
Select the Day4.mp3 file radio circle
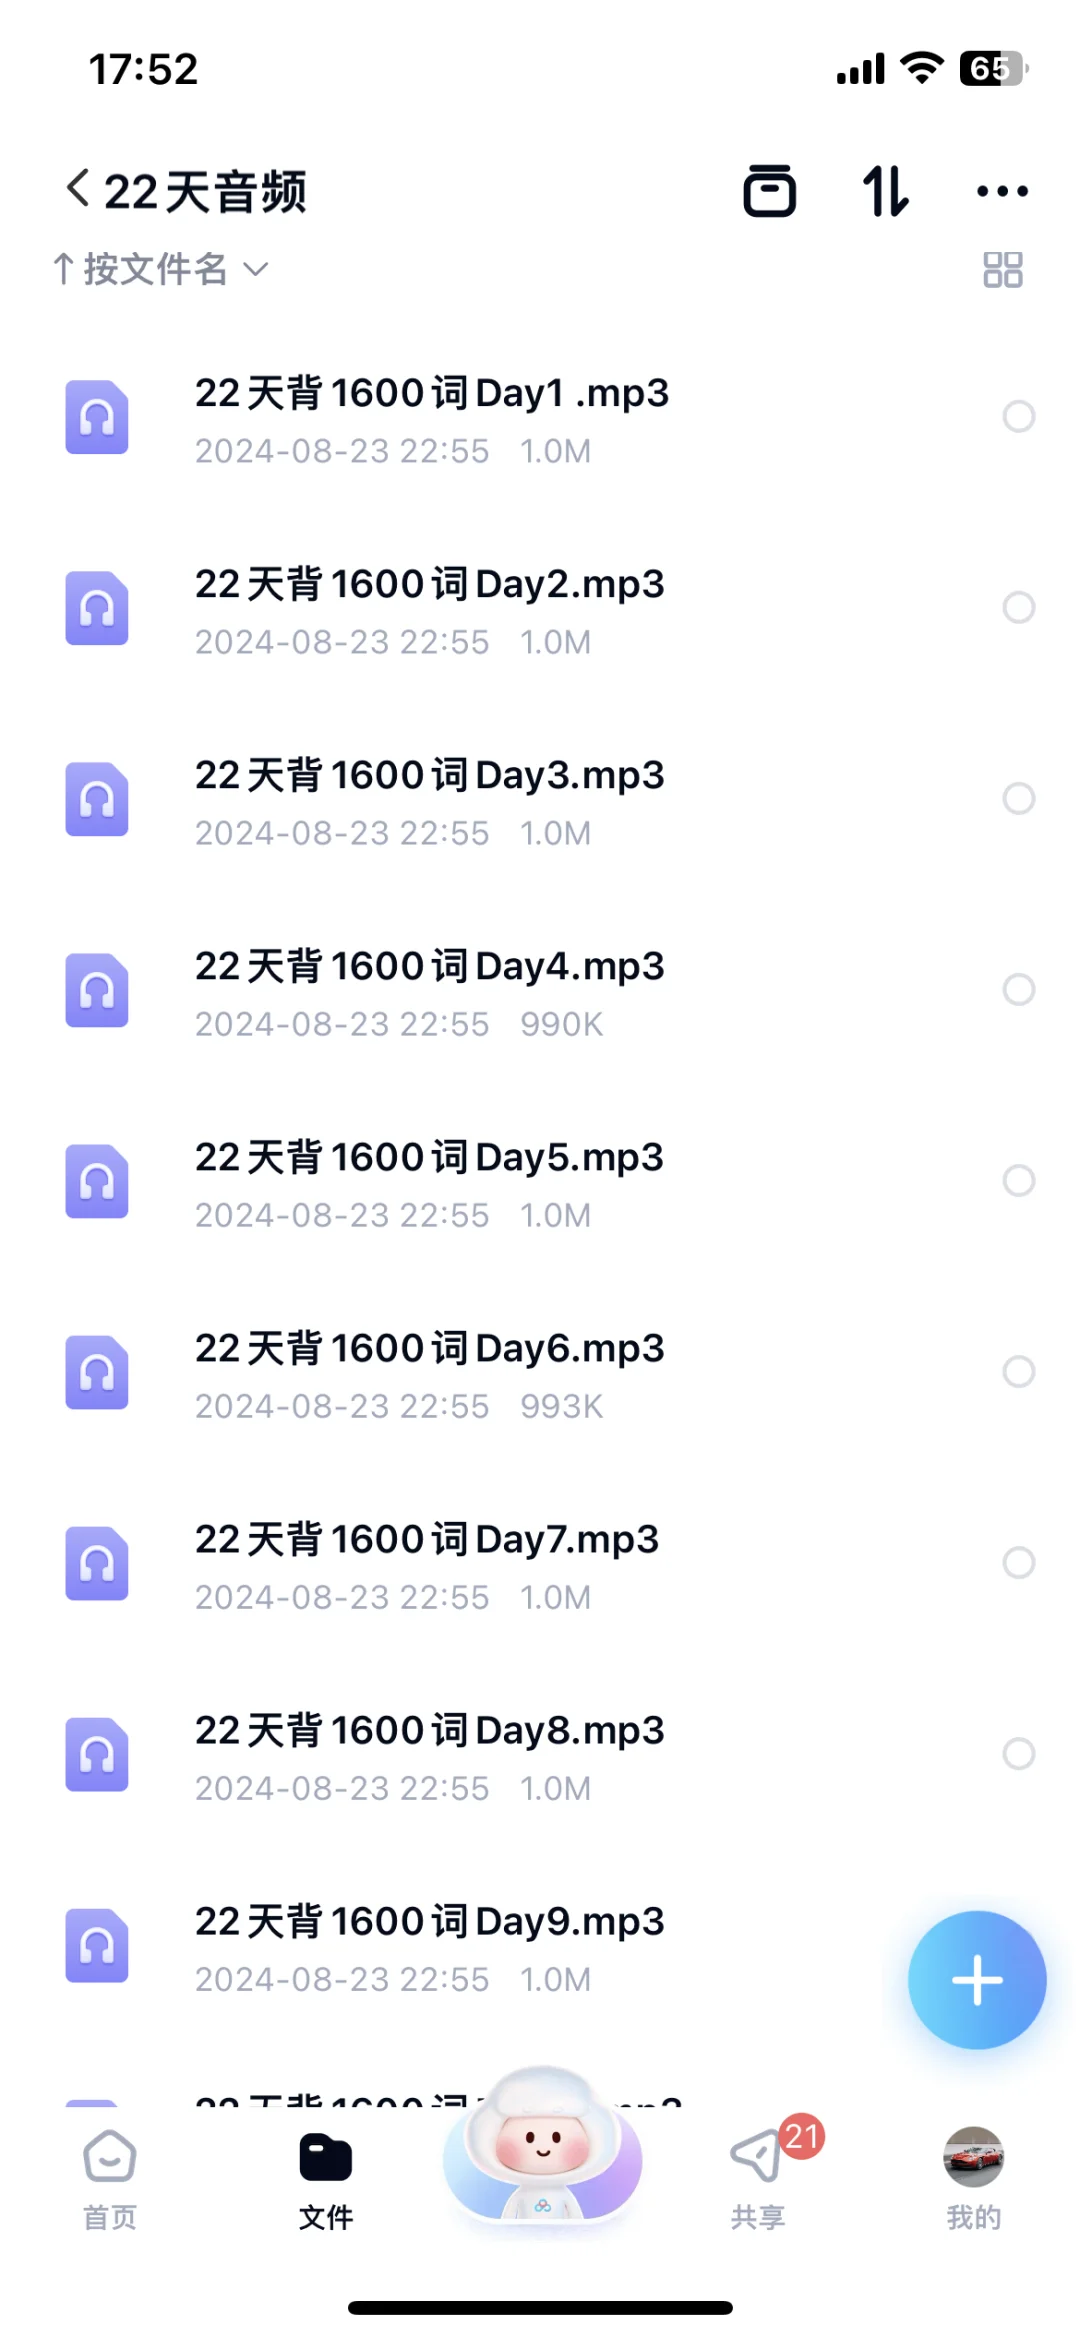(1018, 989)
